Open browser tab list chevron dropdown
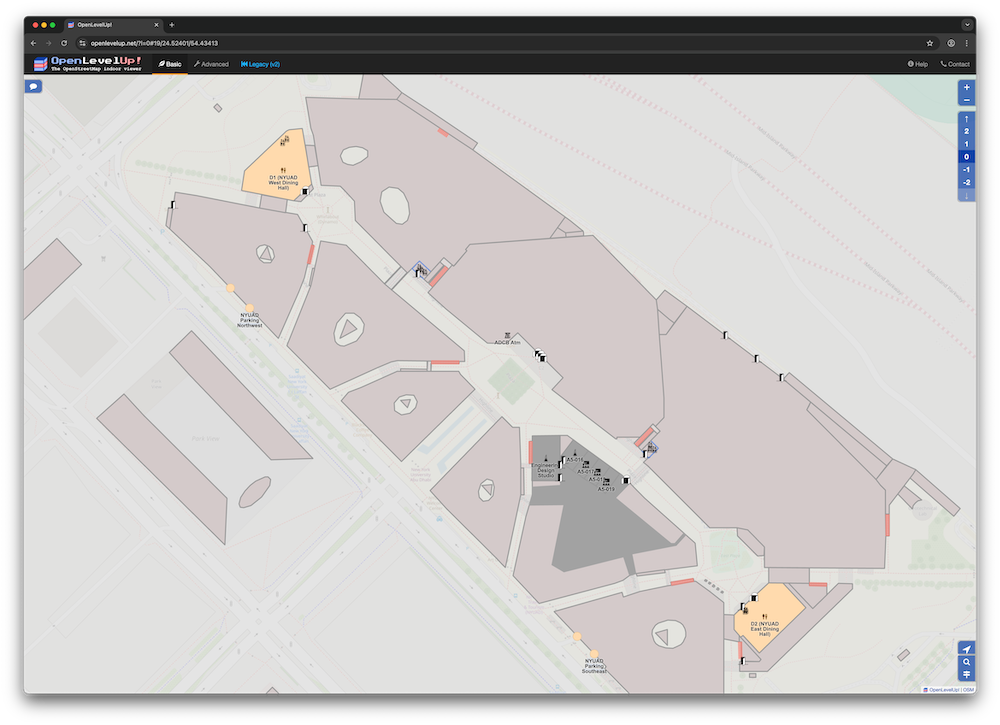The width and height of the screenshot is (1000, 725). pos(967,24)
